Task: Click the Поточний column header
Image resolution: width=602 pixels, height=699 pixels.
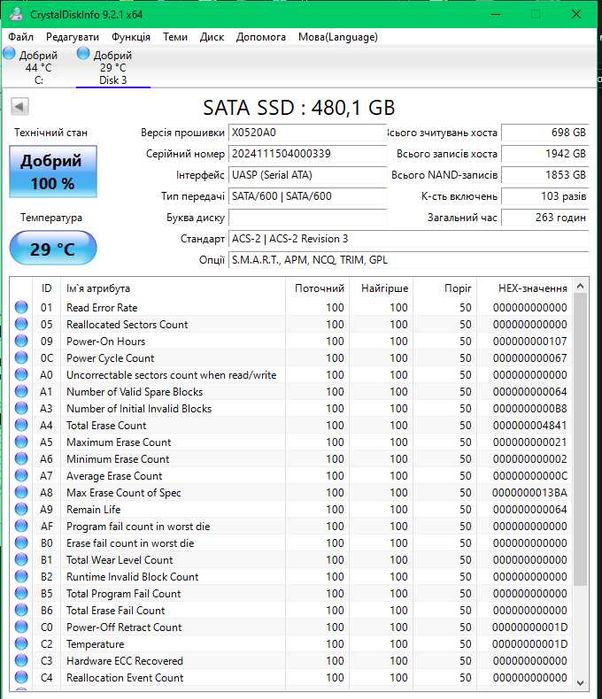Action: click(317, 288)
